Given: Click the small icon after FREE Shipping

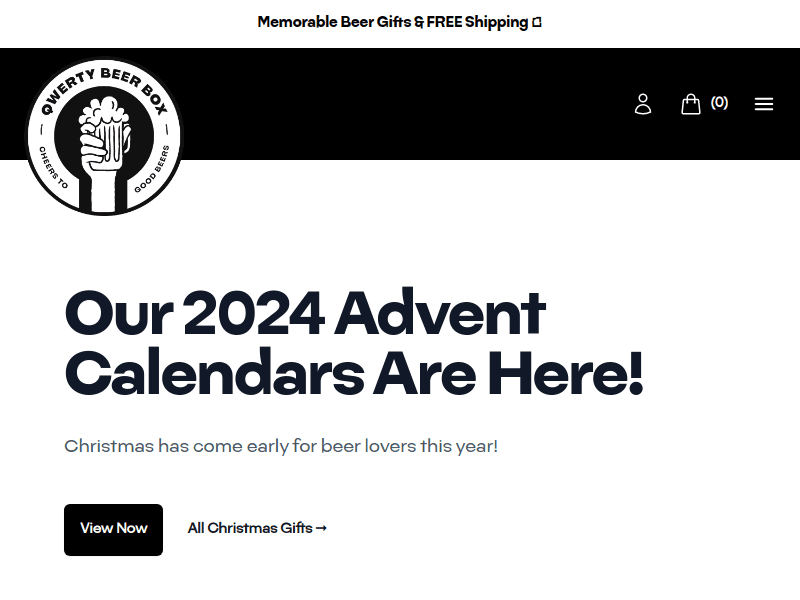Looking at the screenshot, I should pos(537,22).
